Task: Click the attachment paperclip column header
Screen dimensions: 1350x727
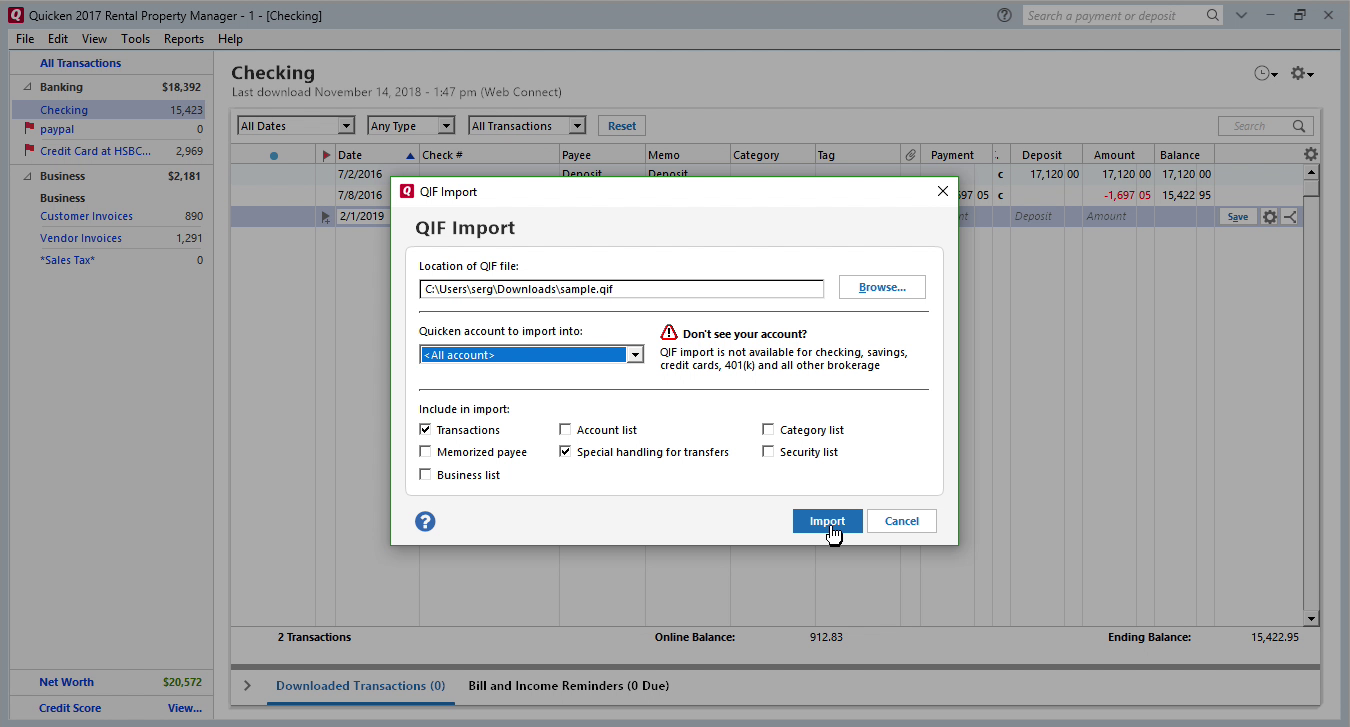Action: coord(910,155)
